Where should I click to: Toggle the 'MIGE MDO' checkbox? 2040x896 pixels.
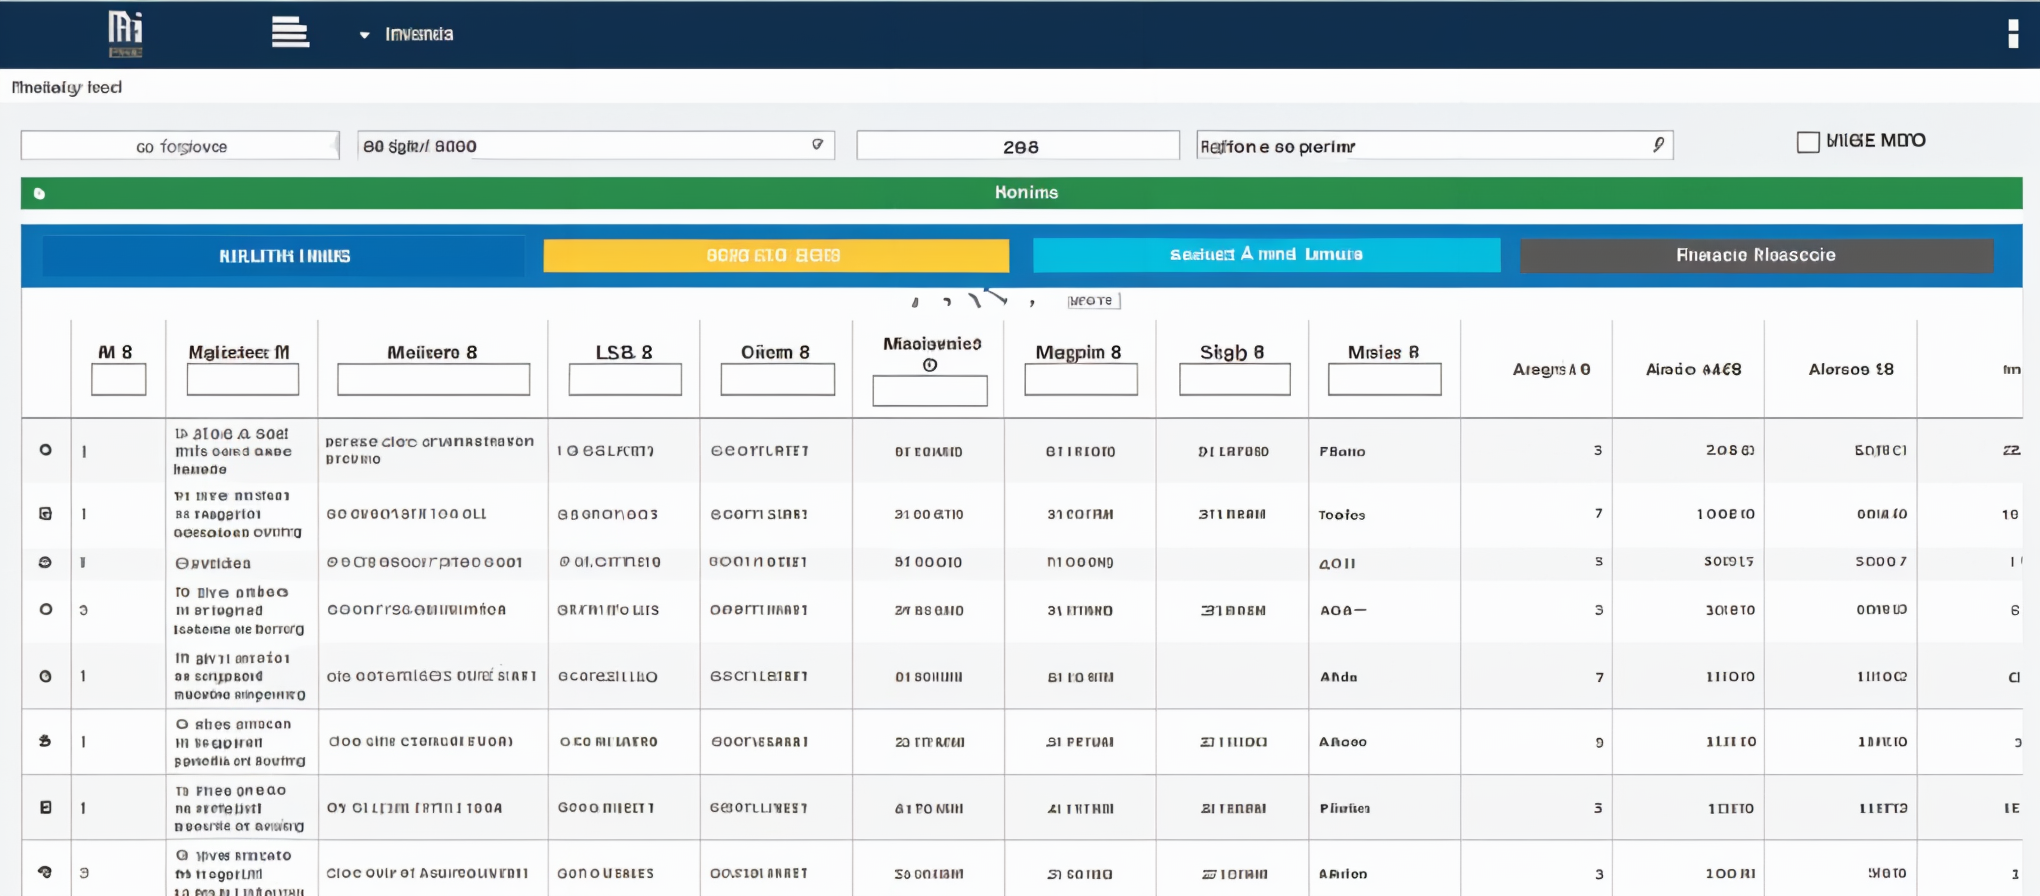1807,142
